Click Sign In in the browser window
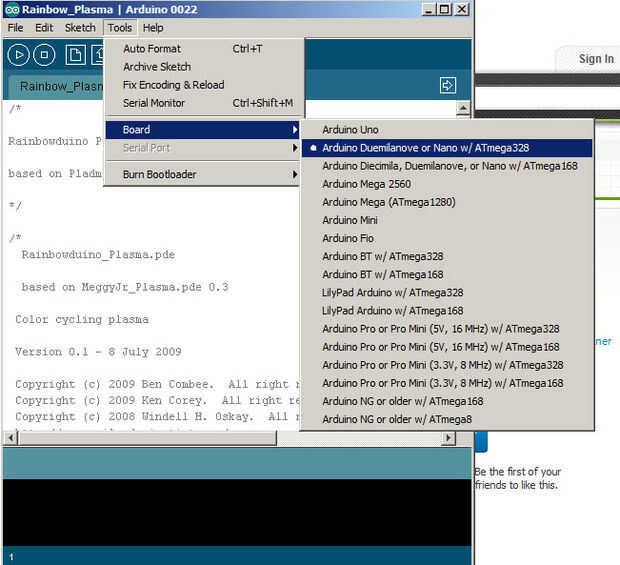620x565 pixels. coord(596,59)
